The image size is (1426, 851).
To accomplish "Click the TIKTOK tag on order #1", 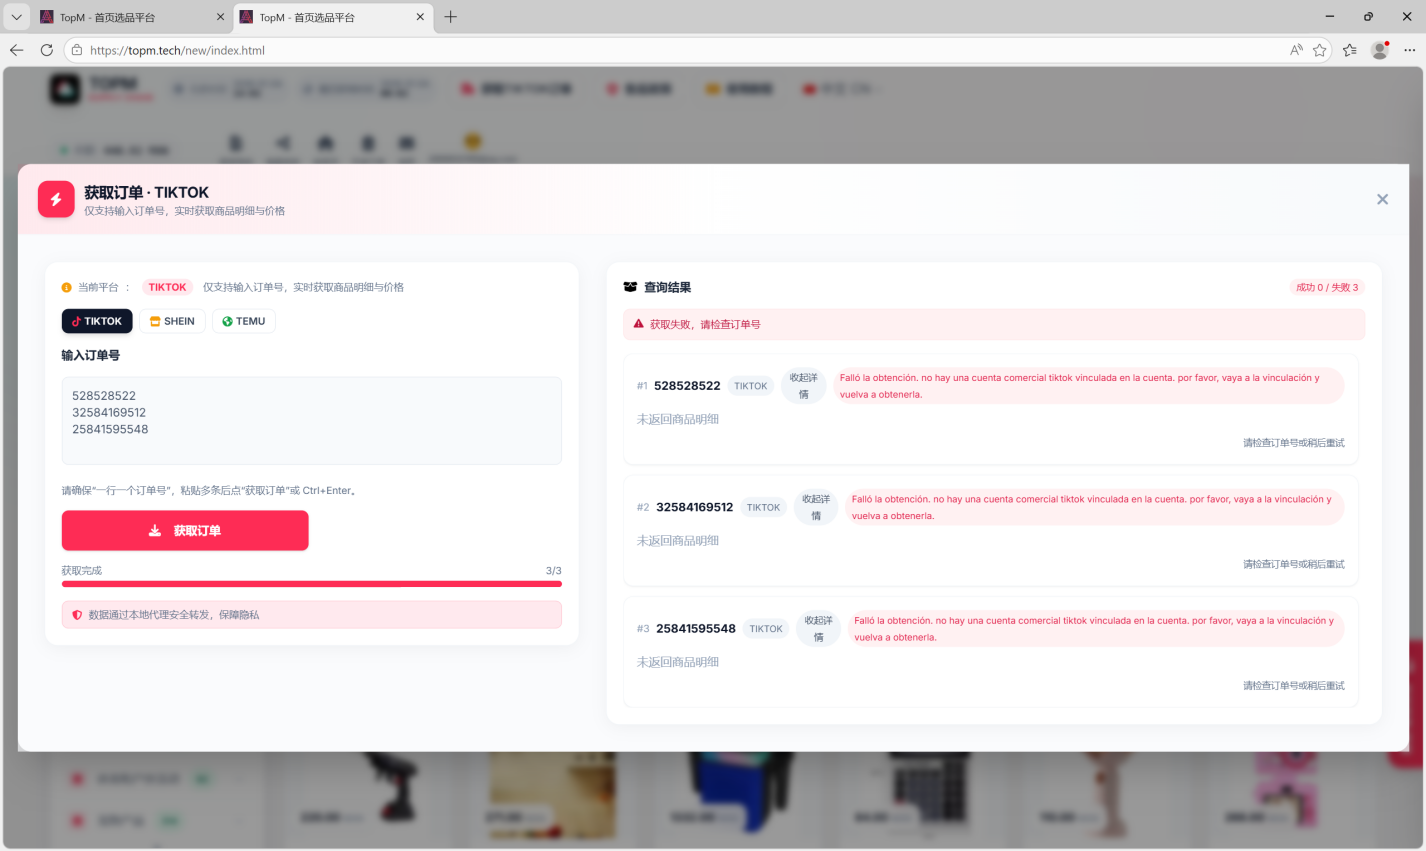I will click(x=751, y=386).
